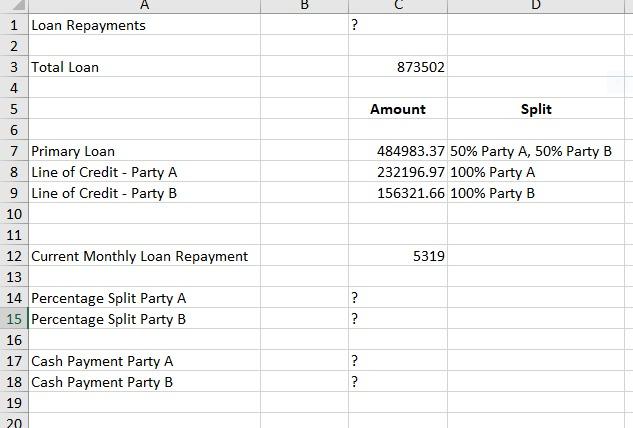Select entire column A via its header
Screen dimensions: 633x428
pyautogui.click(x=145, y=6)
